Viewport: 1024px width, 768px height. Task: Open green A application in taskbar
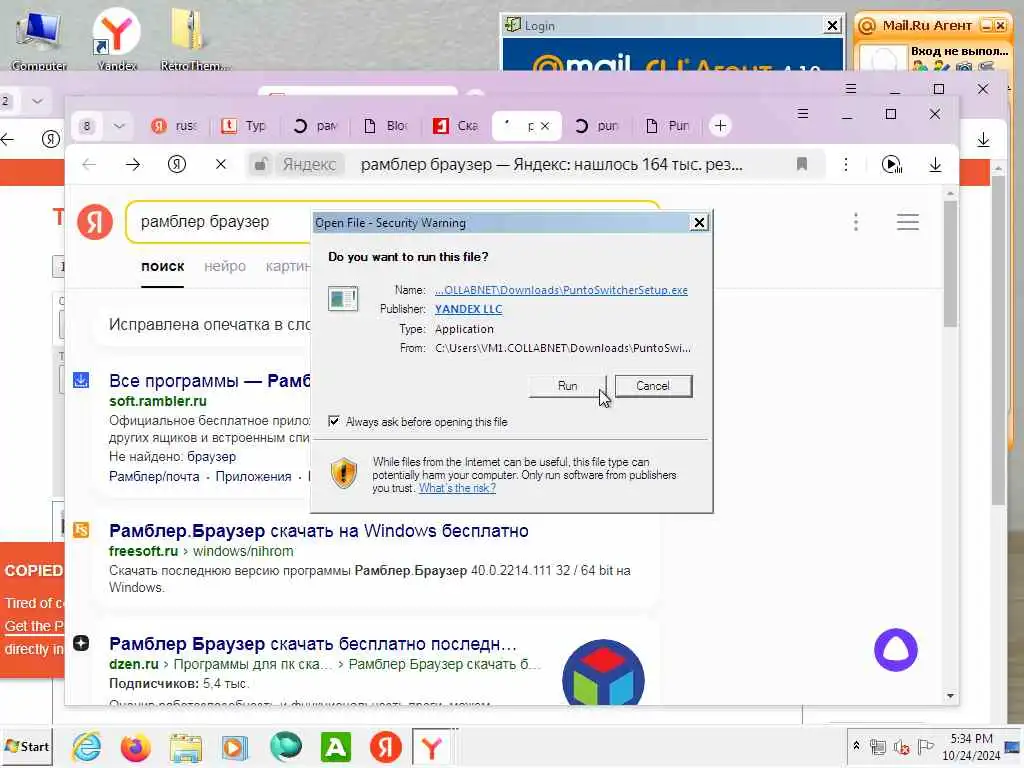pos(336,746)
